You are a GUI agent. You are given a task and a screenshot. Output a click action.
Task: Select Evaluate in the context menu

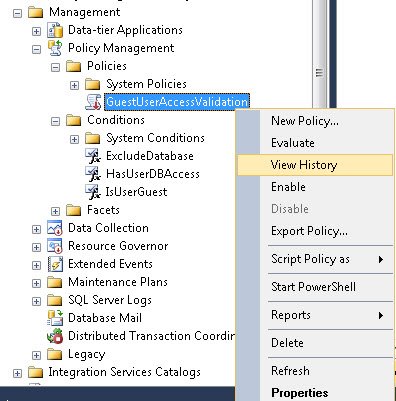tap(315, 143)
